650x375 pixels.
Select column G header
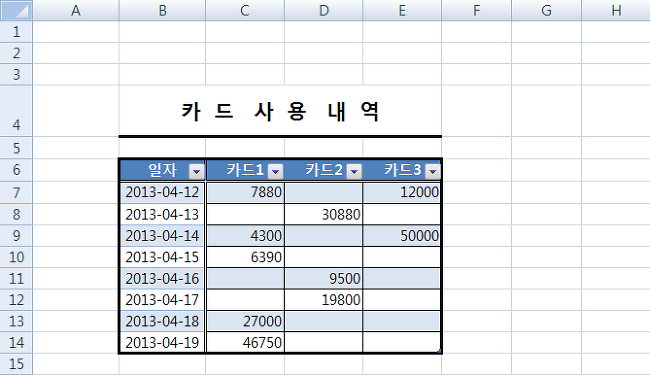(547, 10)
